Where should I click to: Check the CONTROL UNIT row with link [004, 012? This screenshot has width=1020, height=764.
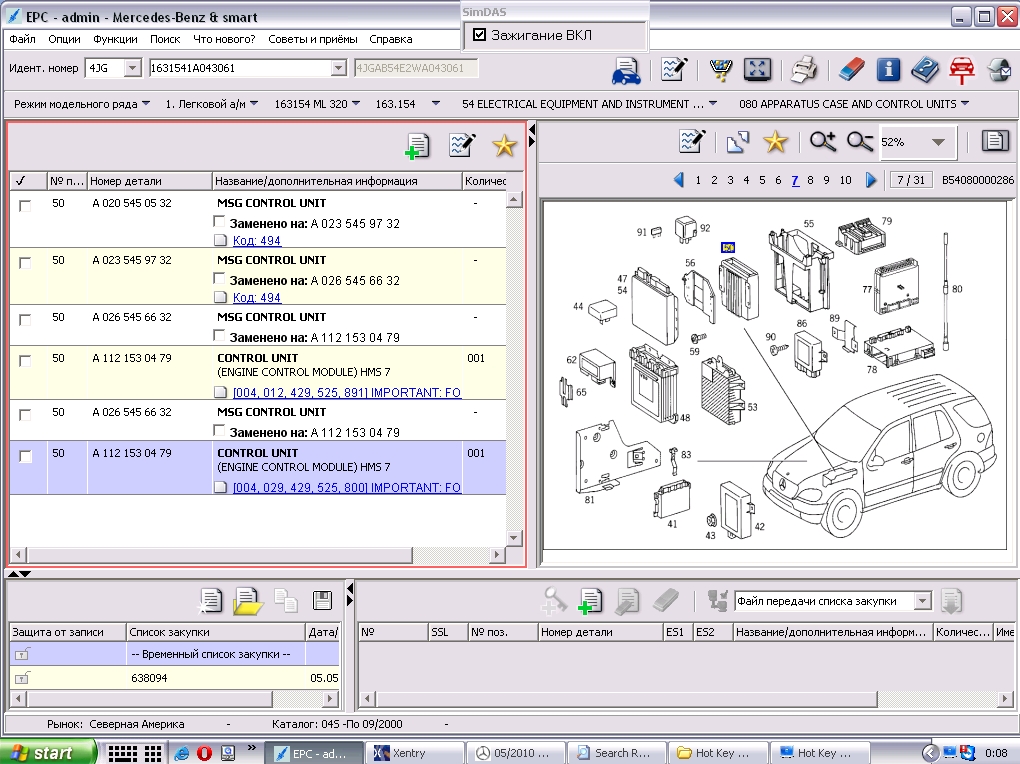(x=25, y=361)
